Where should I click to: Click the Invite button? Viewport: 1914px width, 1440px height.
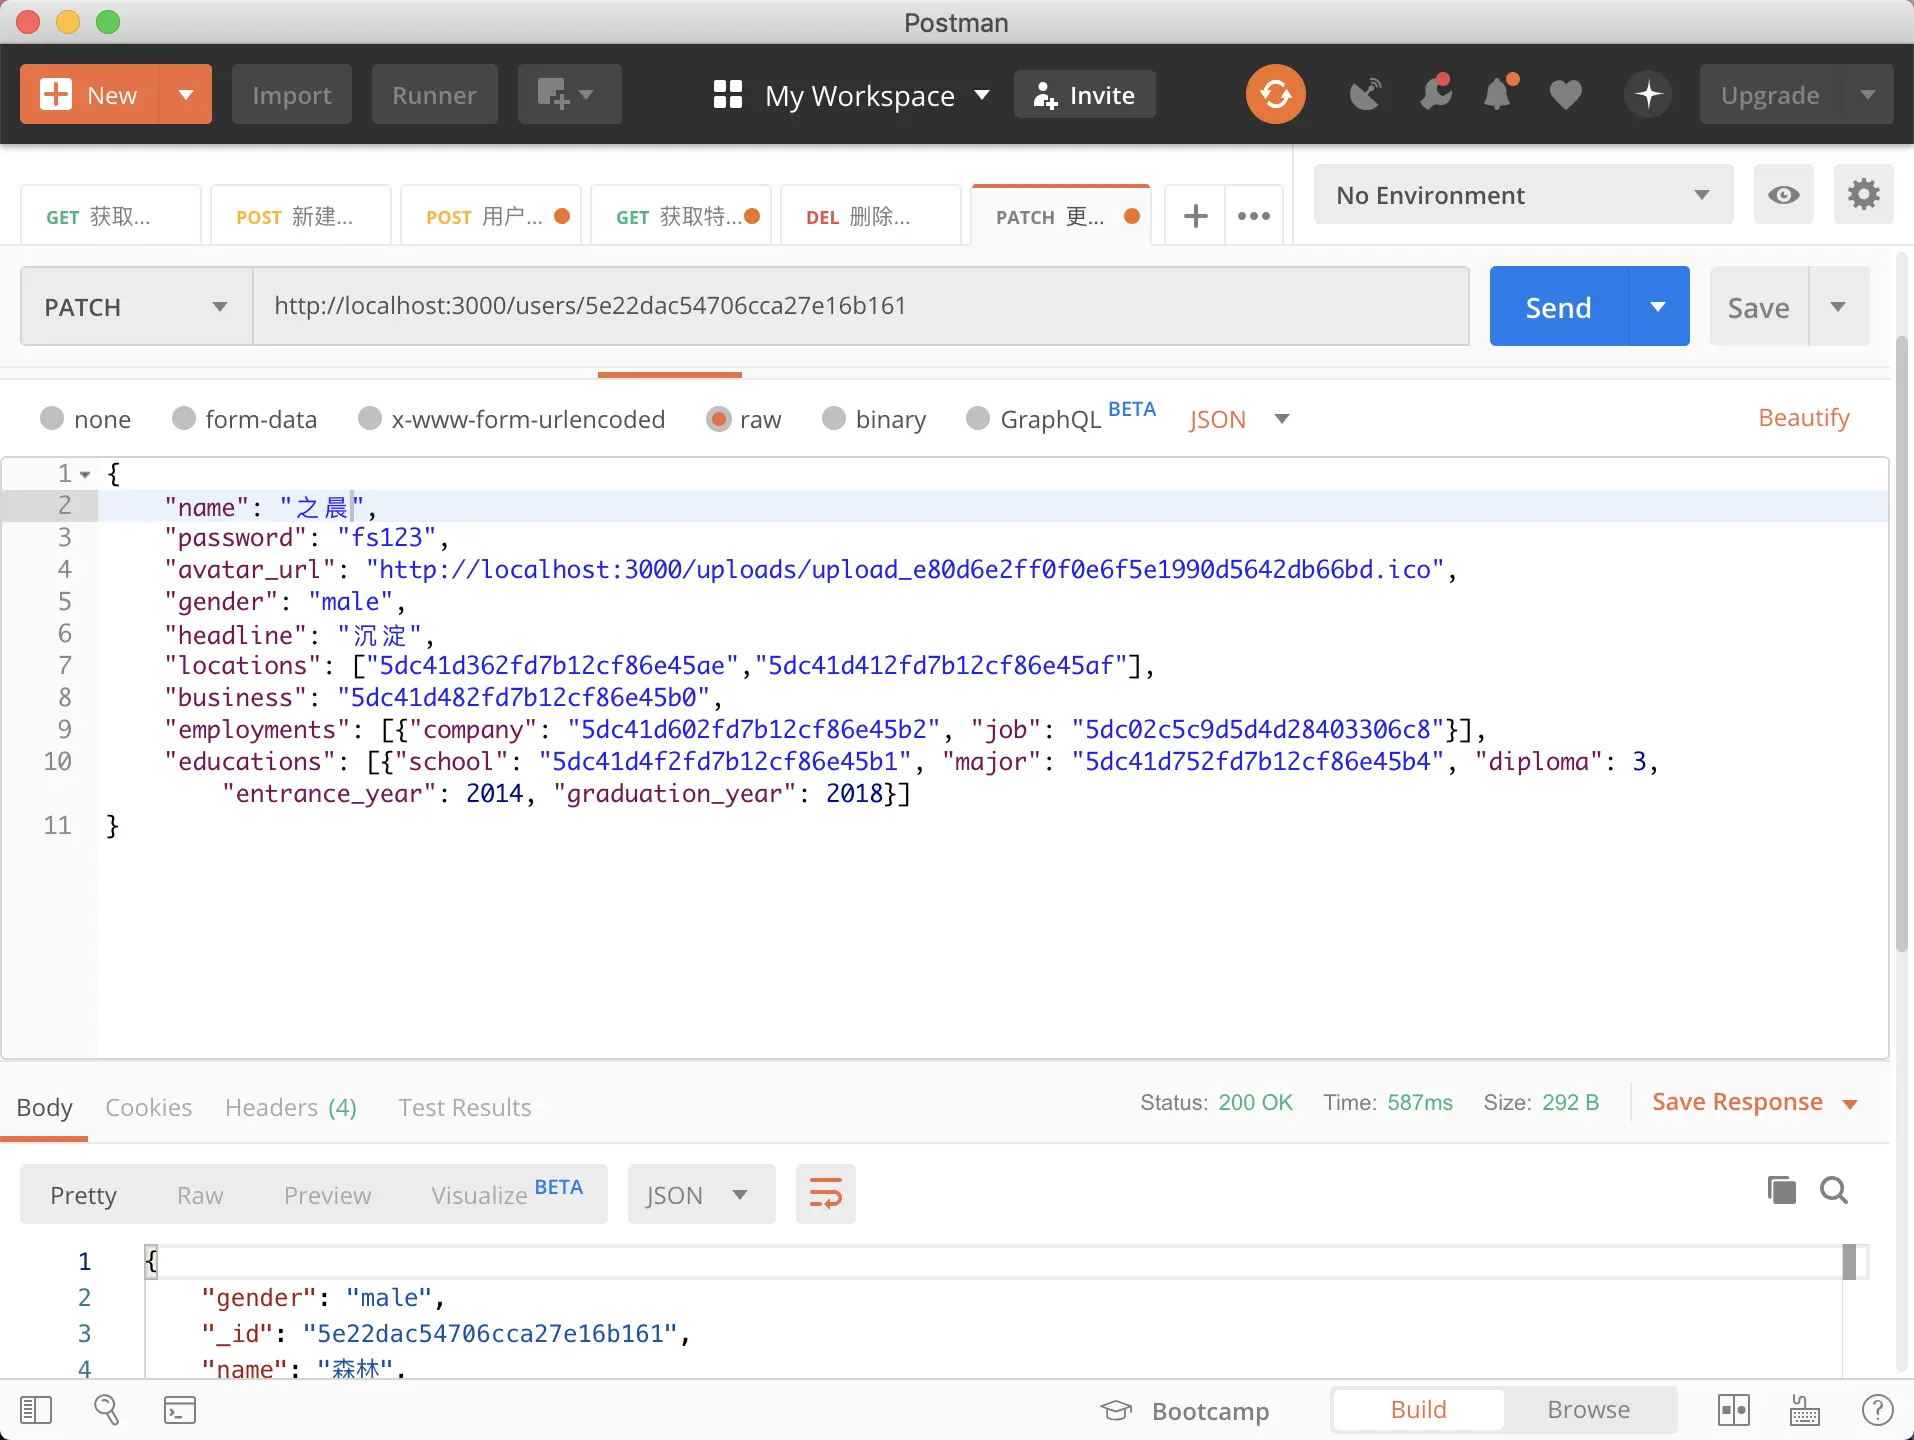click(x=1084, y=95)
